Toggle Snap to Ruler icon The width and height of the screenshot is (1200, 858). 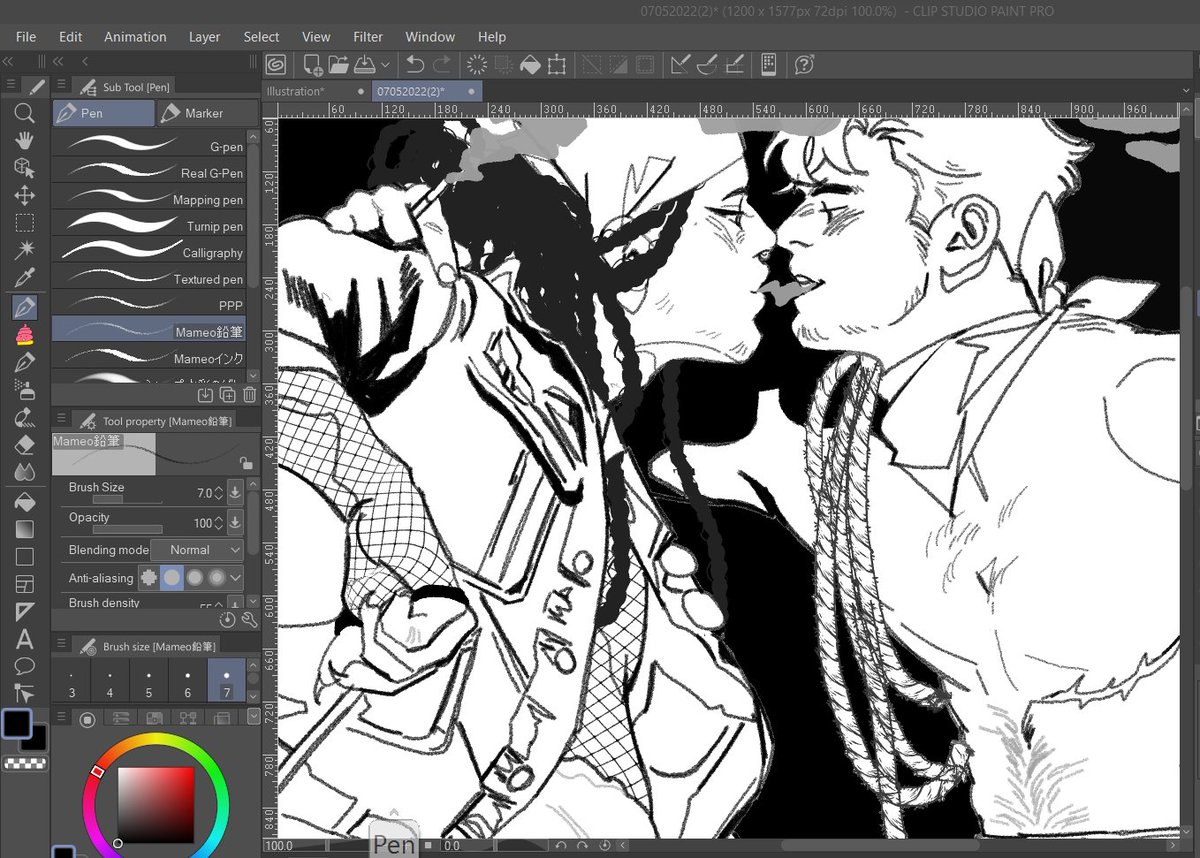(680, 65)
